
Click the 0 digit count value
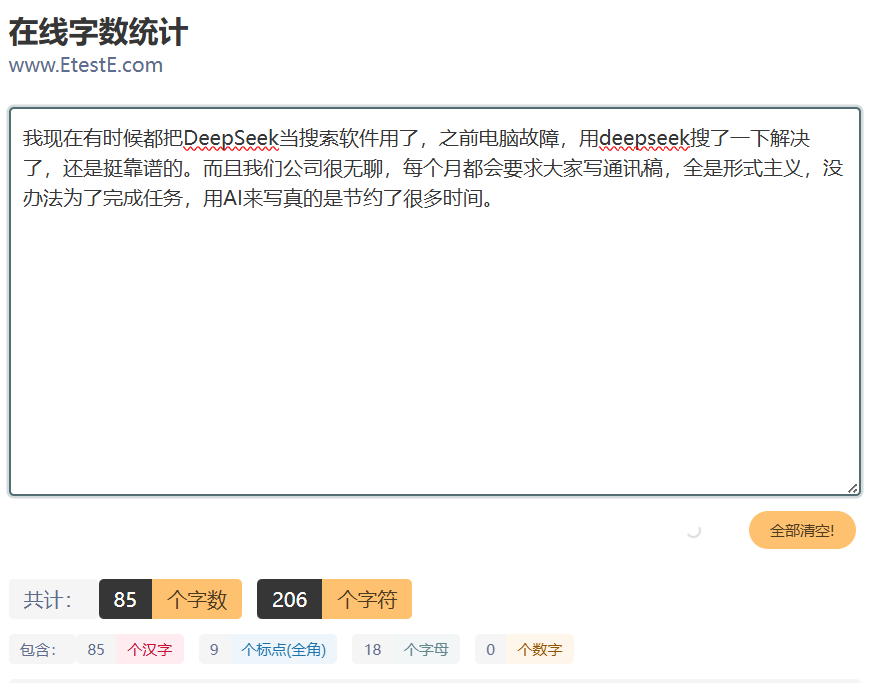[491, 649]
